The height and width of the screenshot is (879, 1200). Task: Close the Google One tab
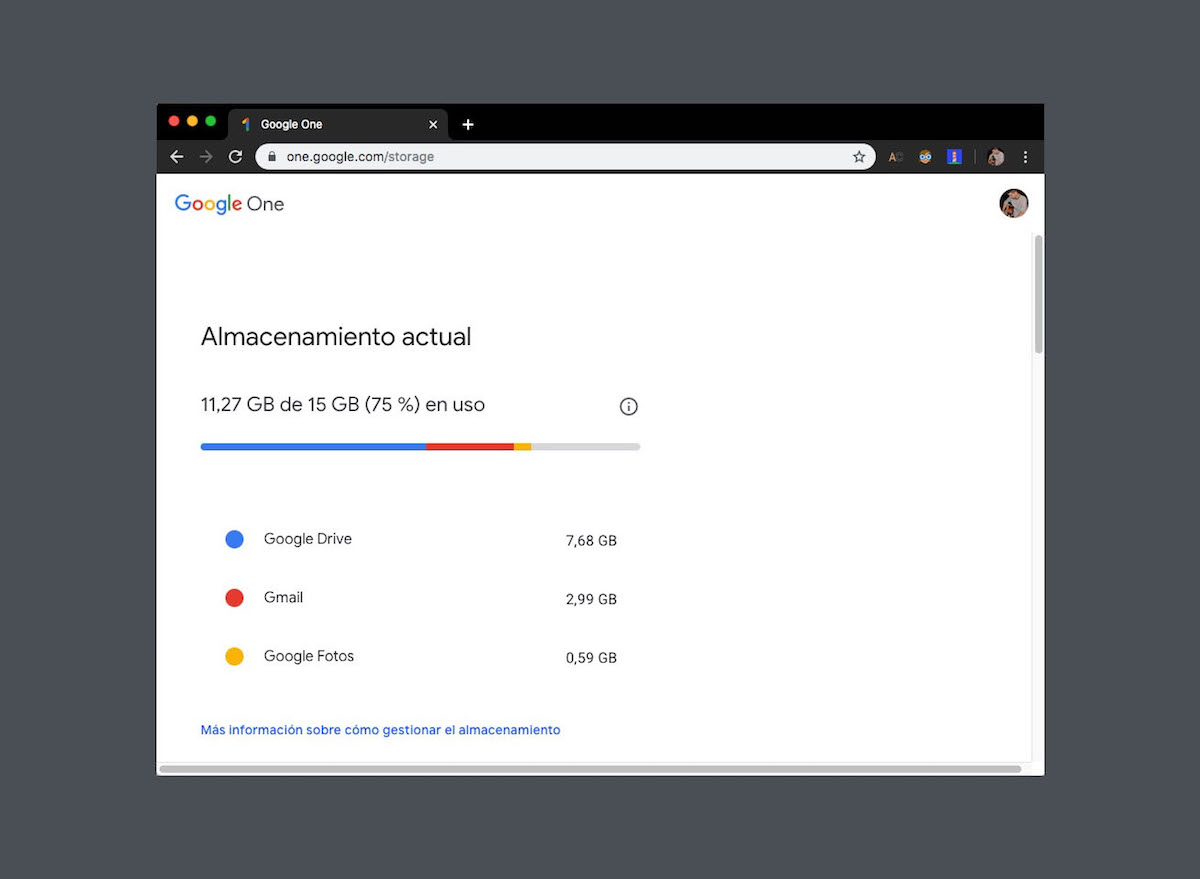coord(433,124)
